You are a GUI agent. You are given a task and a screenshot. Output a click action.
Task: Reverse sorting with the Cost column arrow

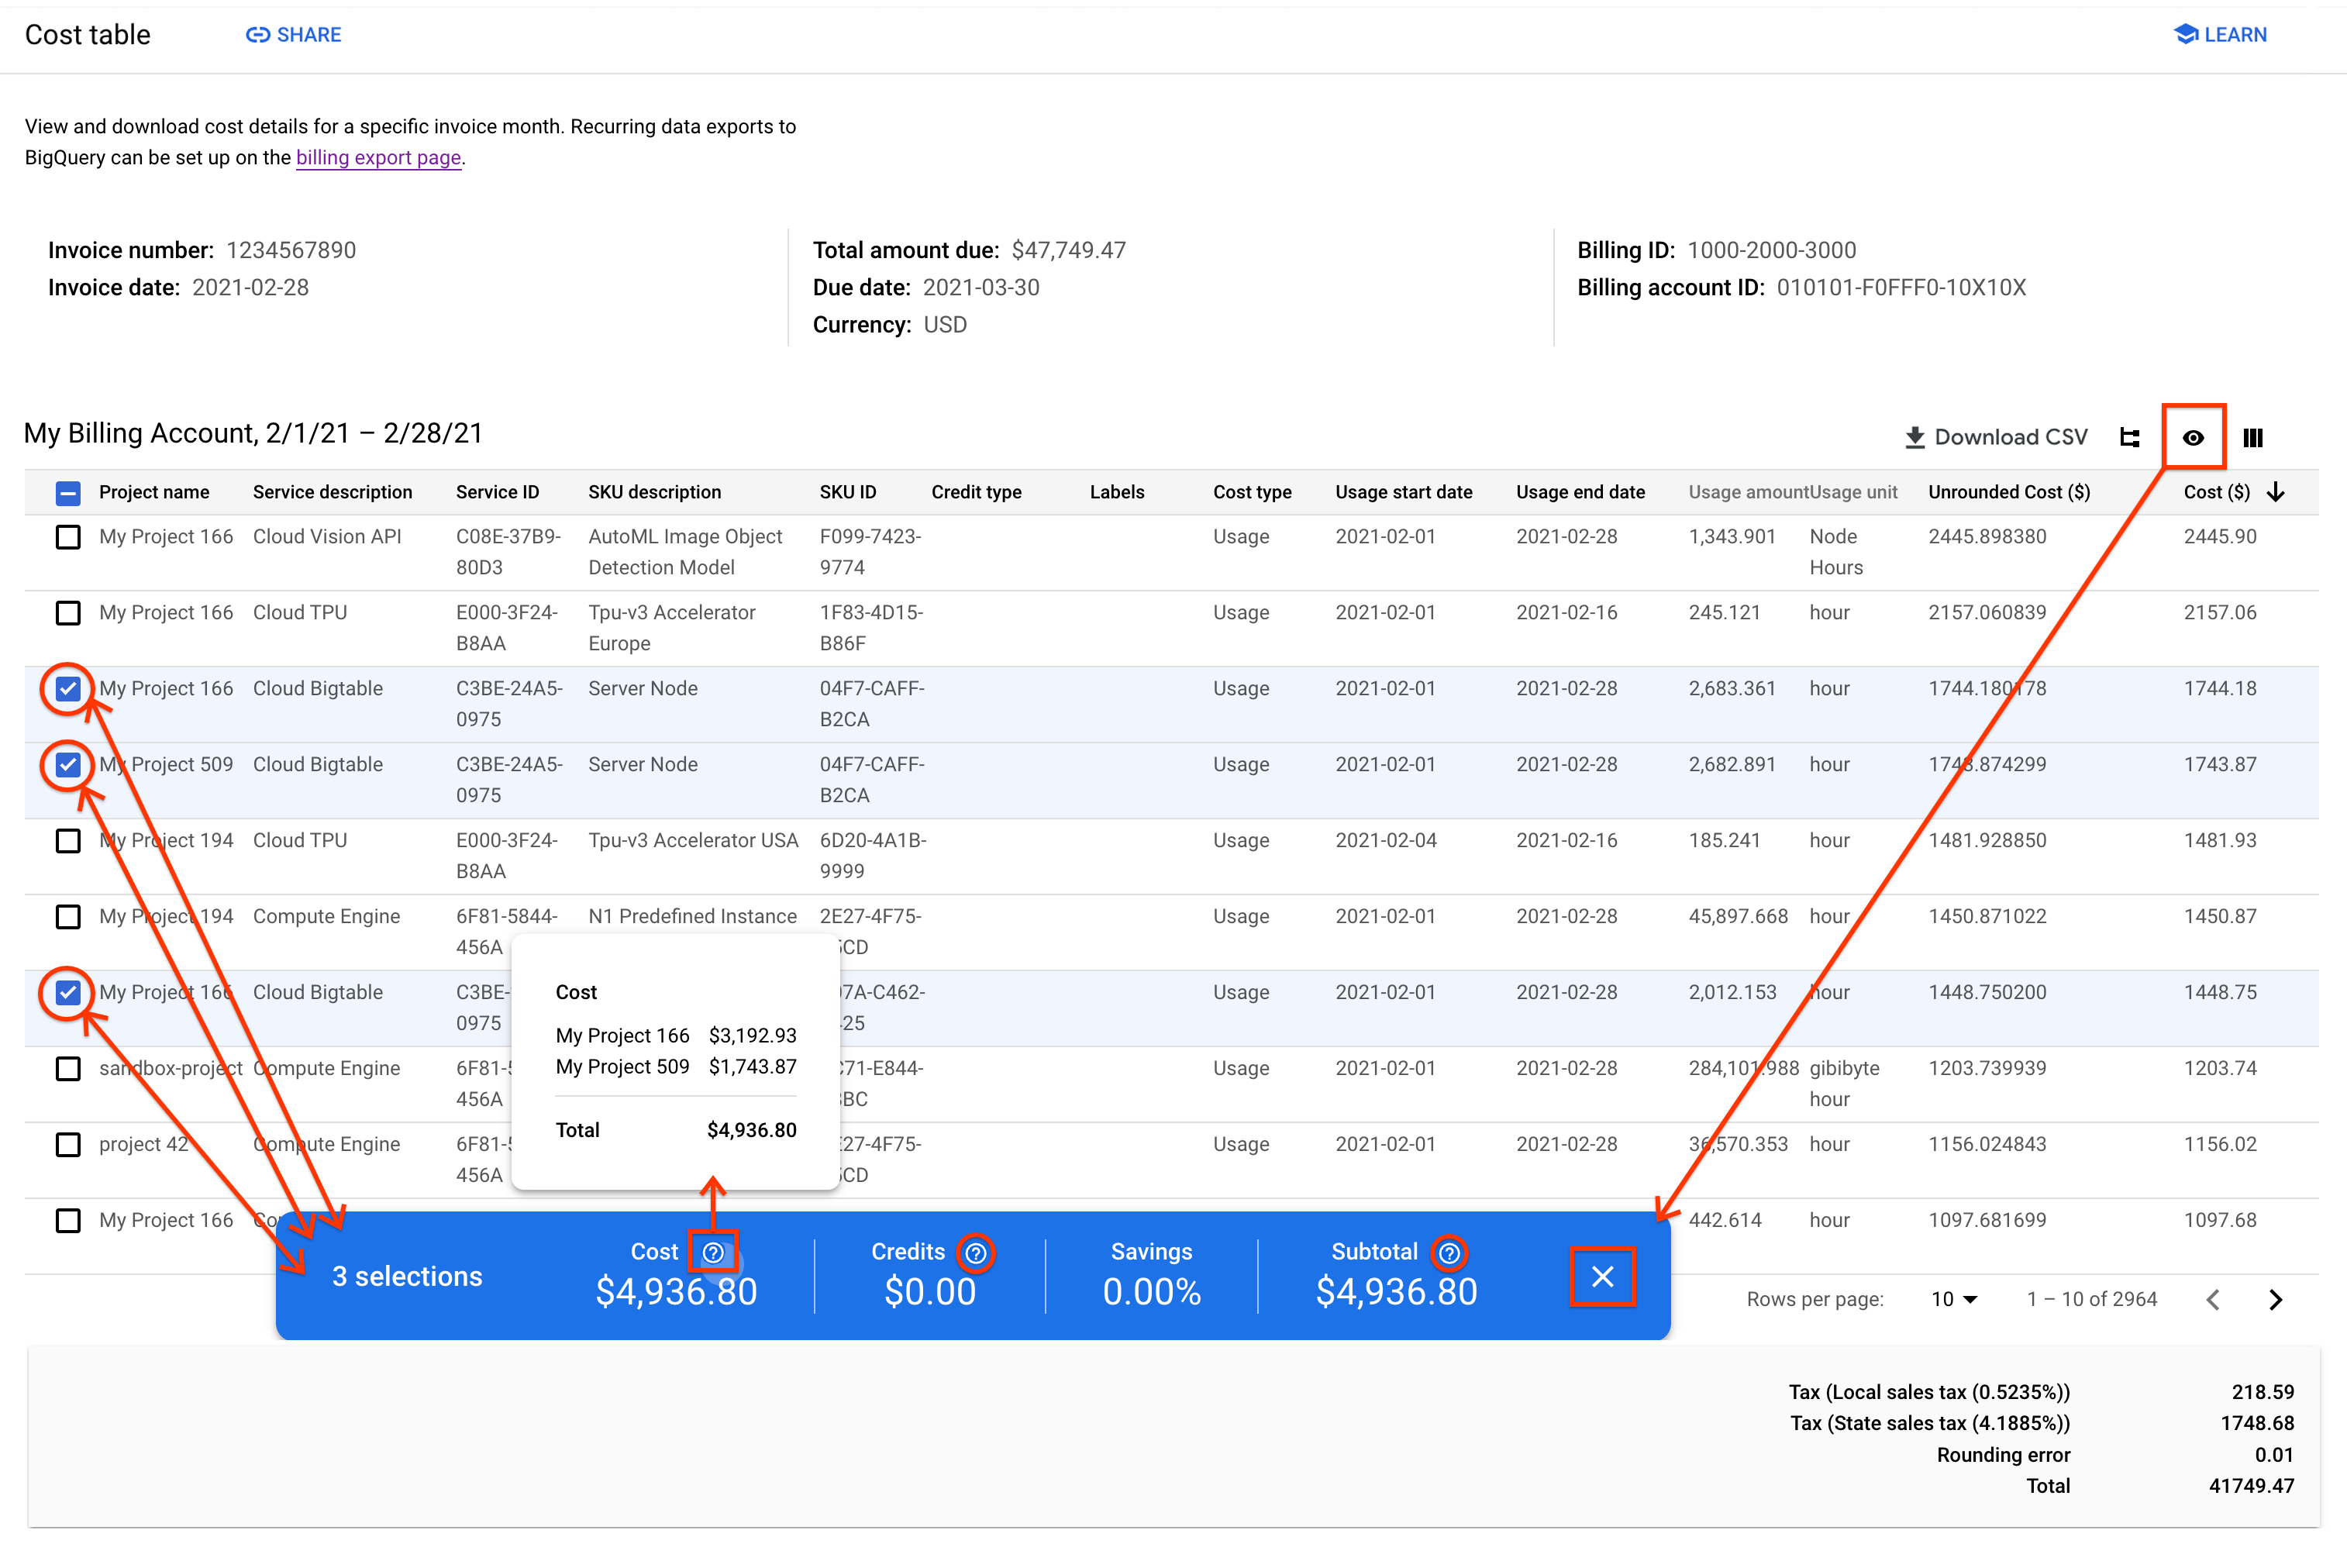coord(2277,492)
